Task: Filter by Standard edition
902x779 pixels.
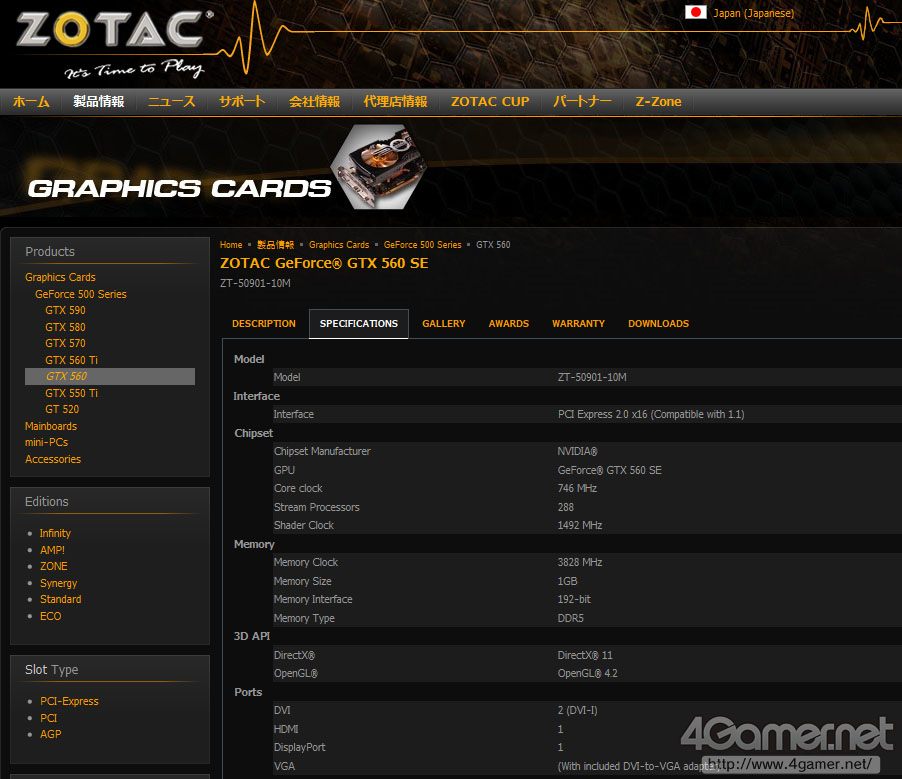Action: (x=60, y=599)
